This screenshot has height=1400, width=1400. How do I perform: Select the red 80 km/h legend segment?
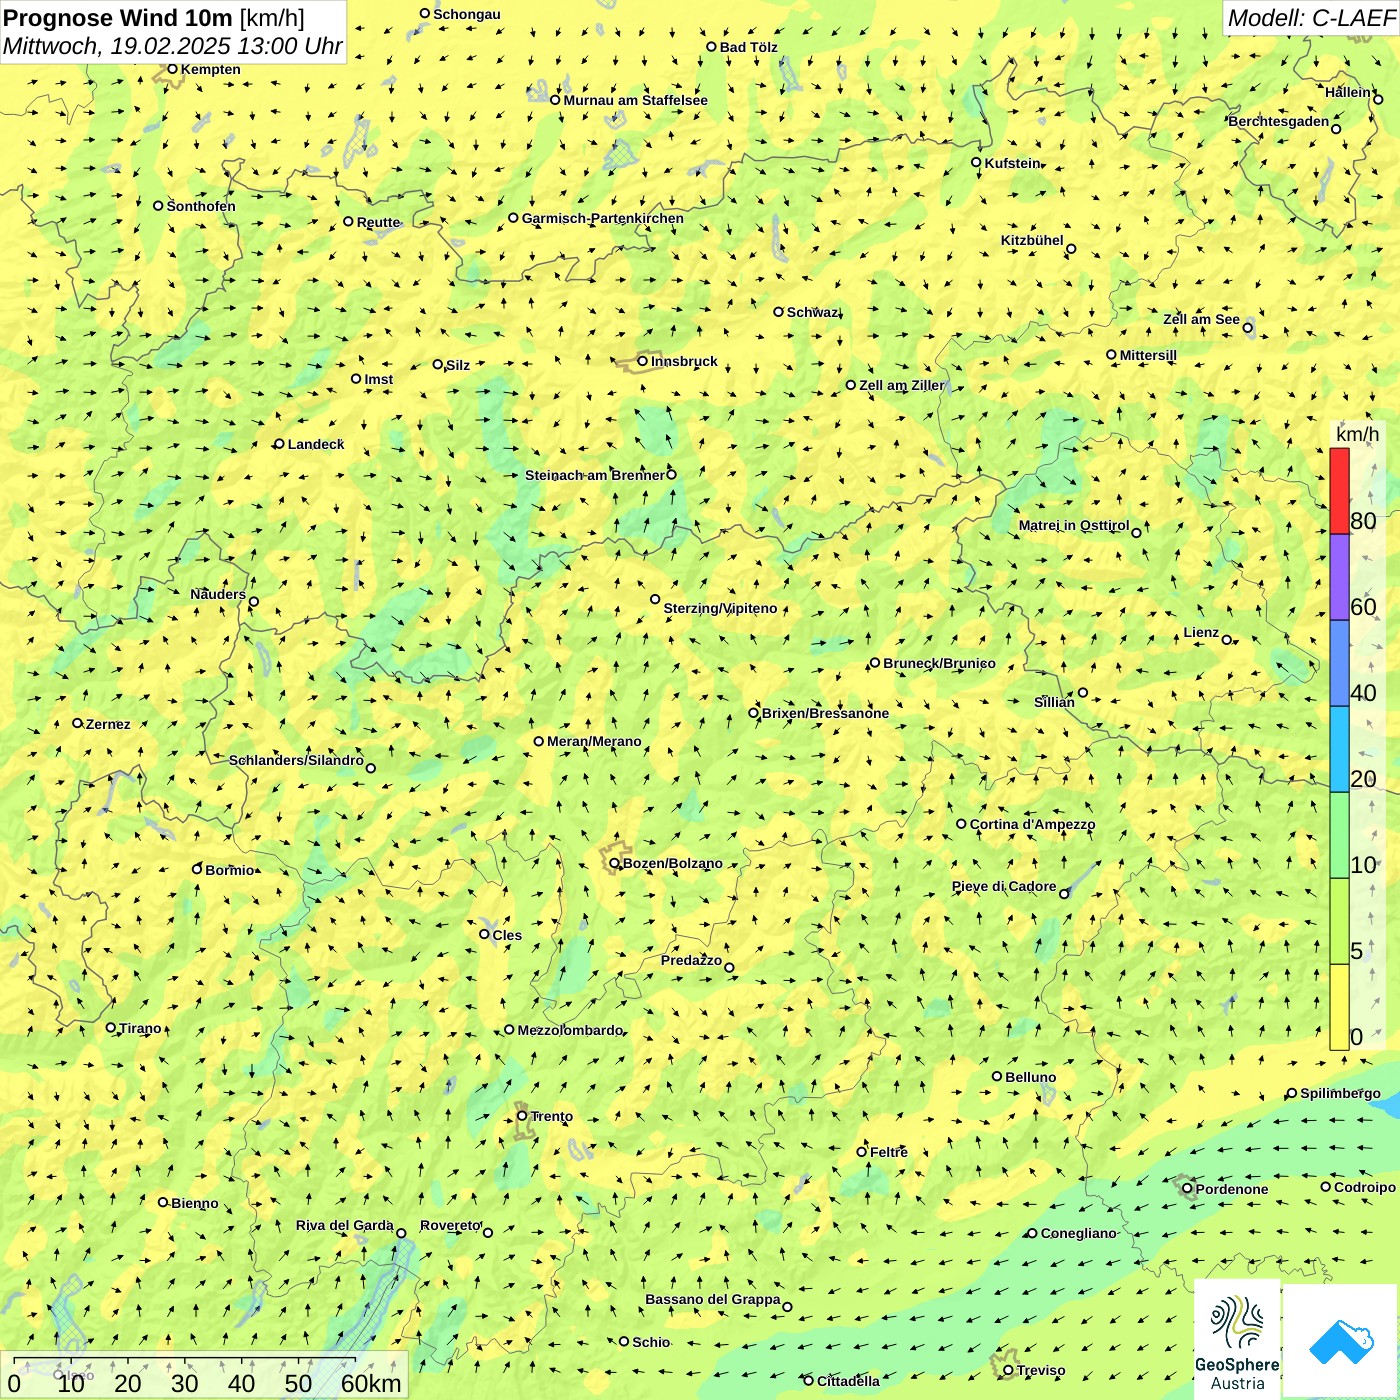click(1339, 491)
